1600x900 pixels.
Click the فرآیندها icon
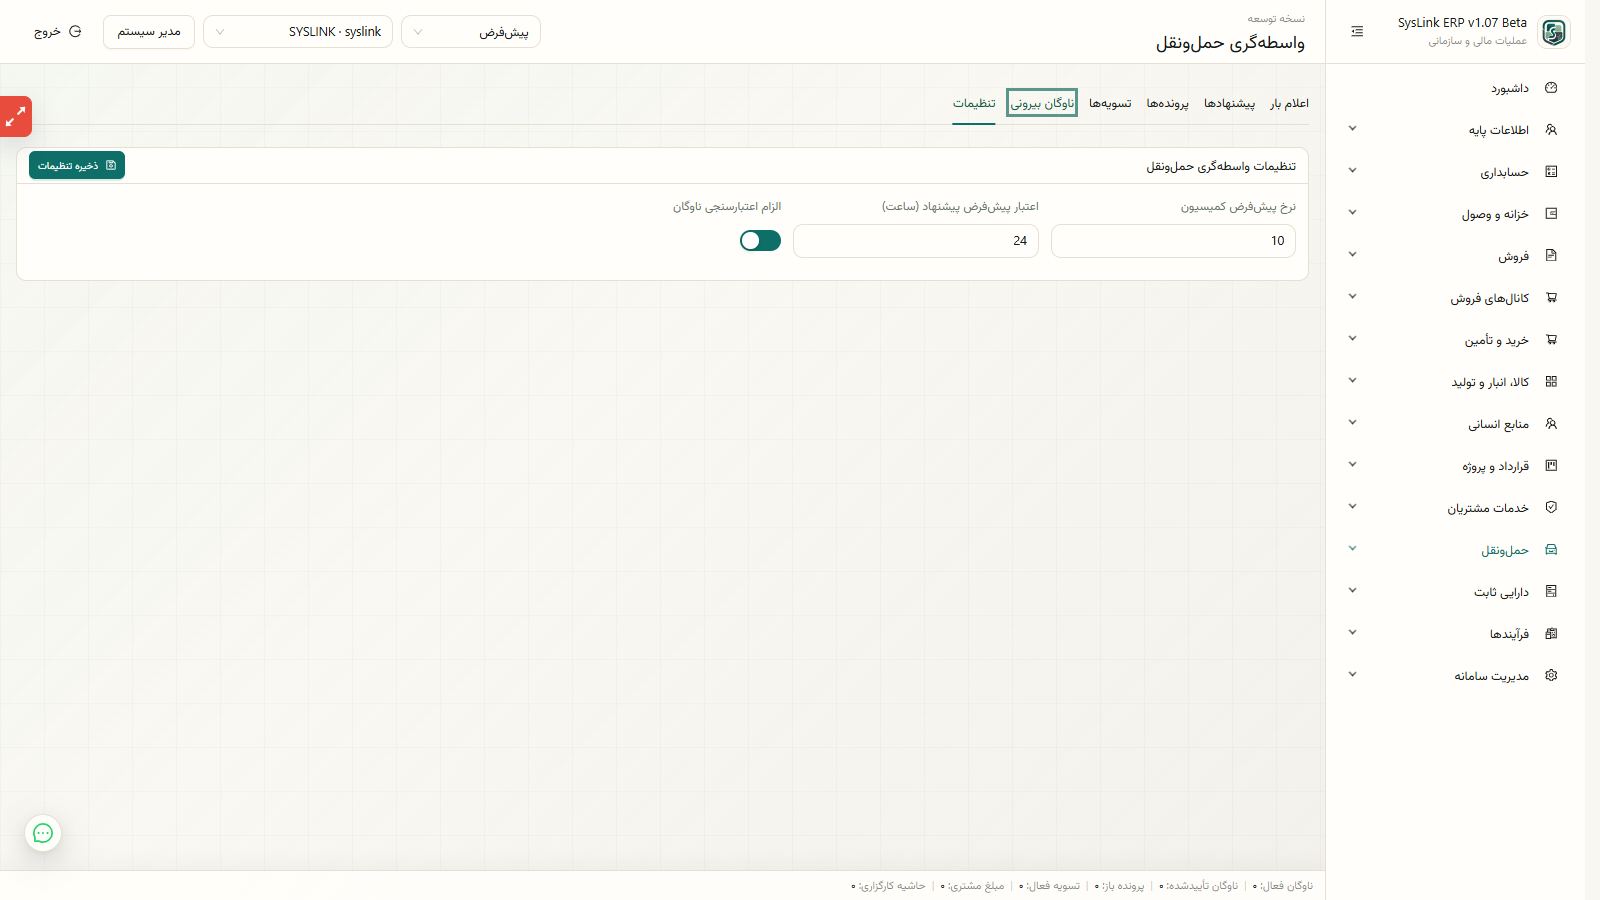pyautogui.click(x=1551, y=634)
